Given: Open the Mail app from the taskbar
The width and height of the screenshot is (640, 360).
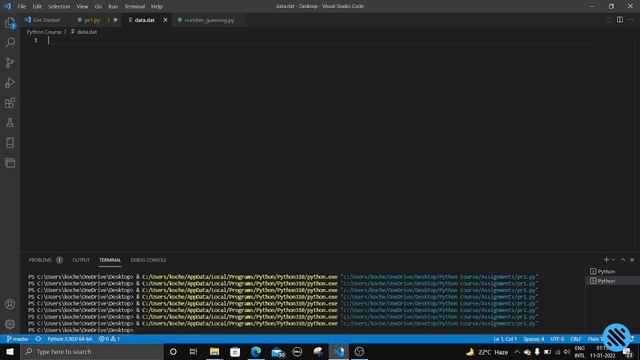Looking at the screenshot, I should pyautogui.click(x=277, y=351).
